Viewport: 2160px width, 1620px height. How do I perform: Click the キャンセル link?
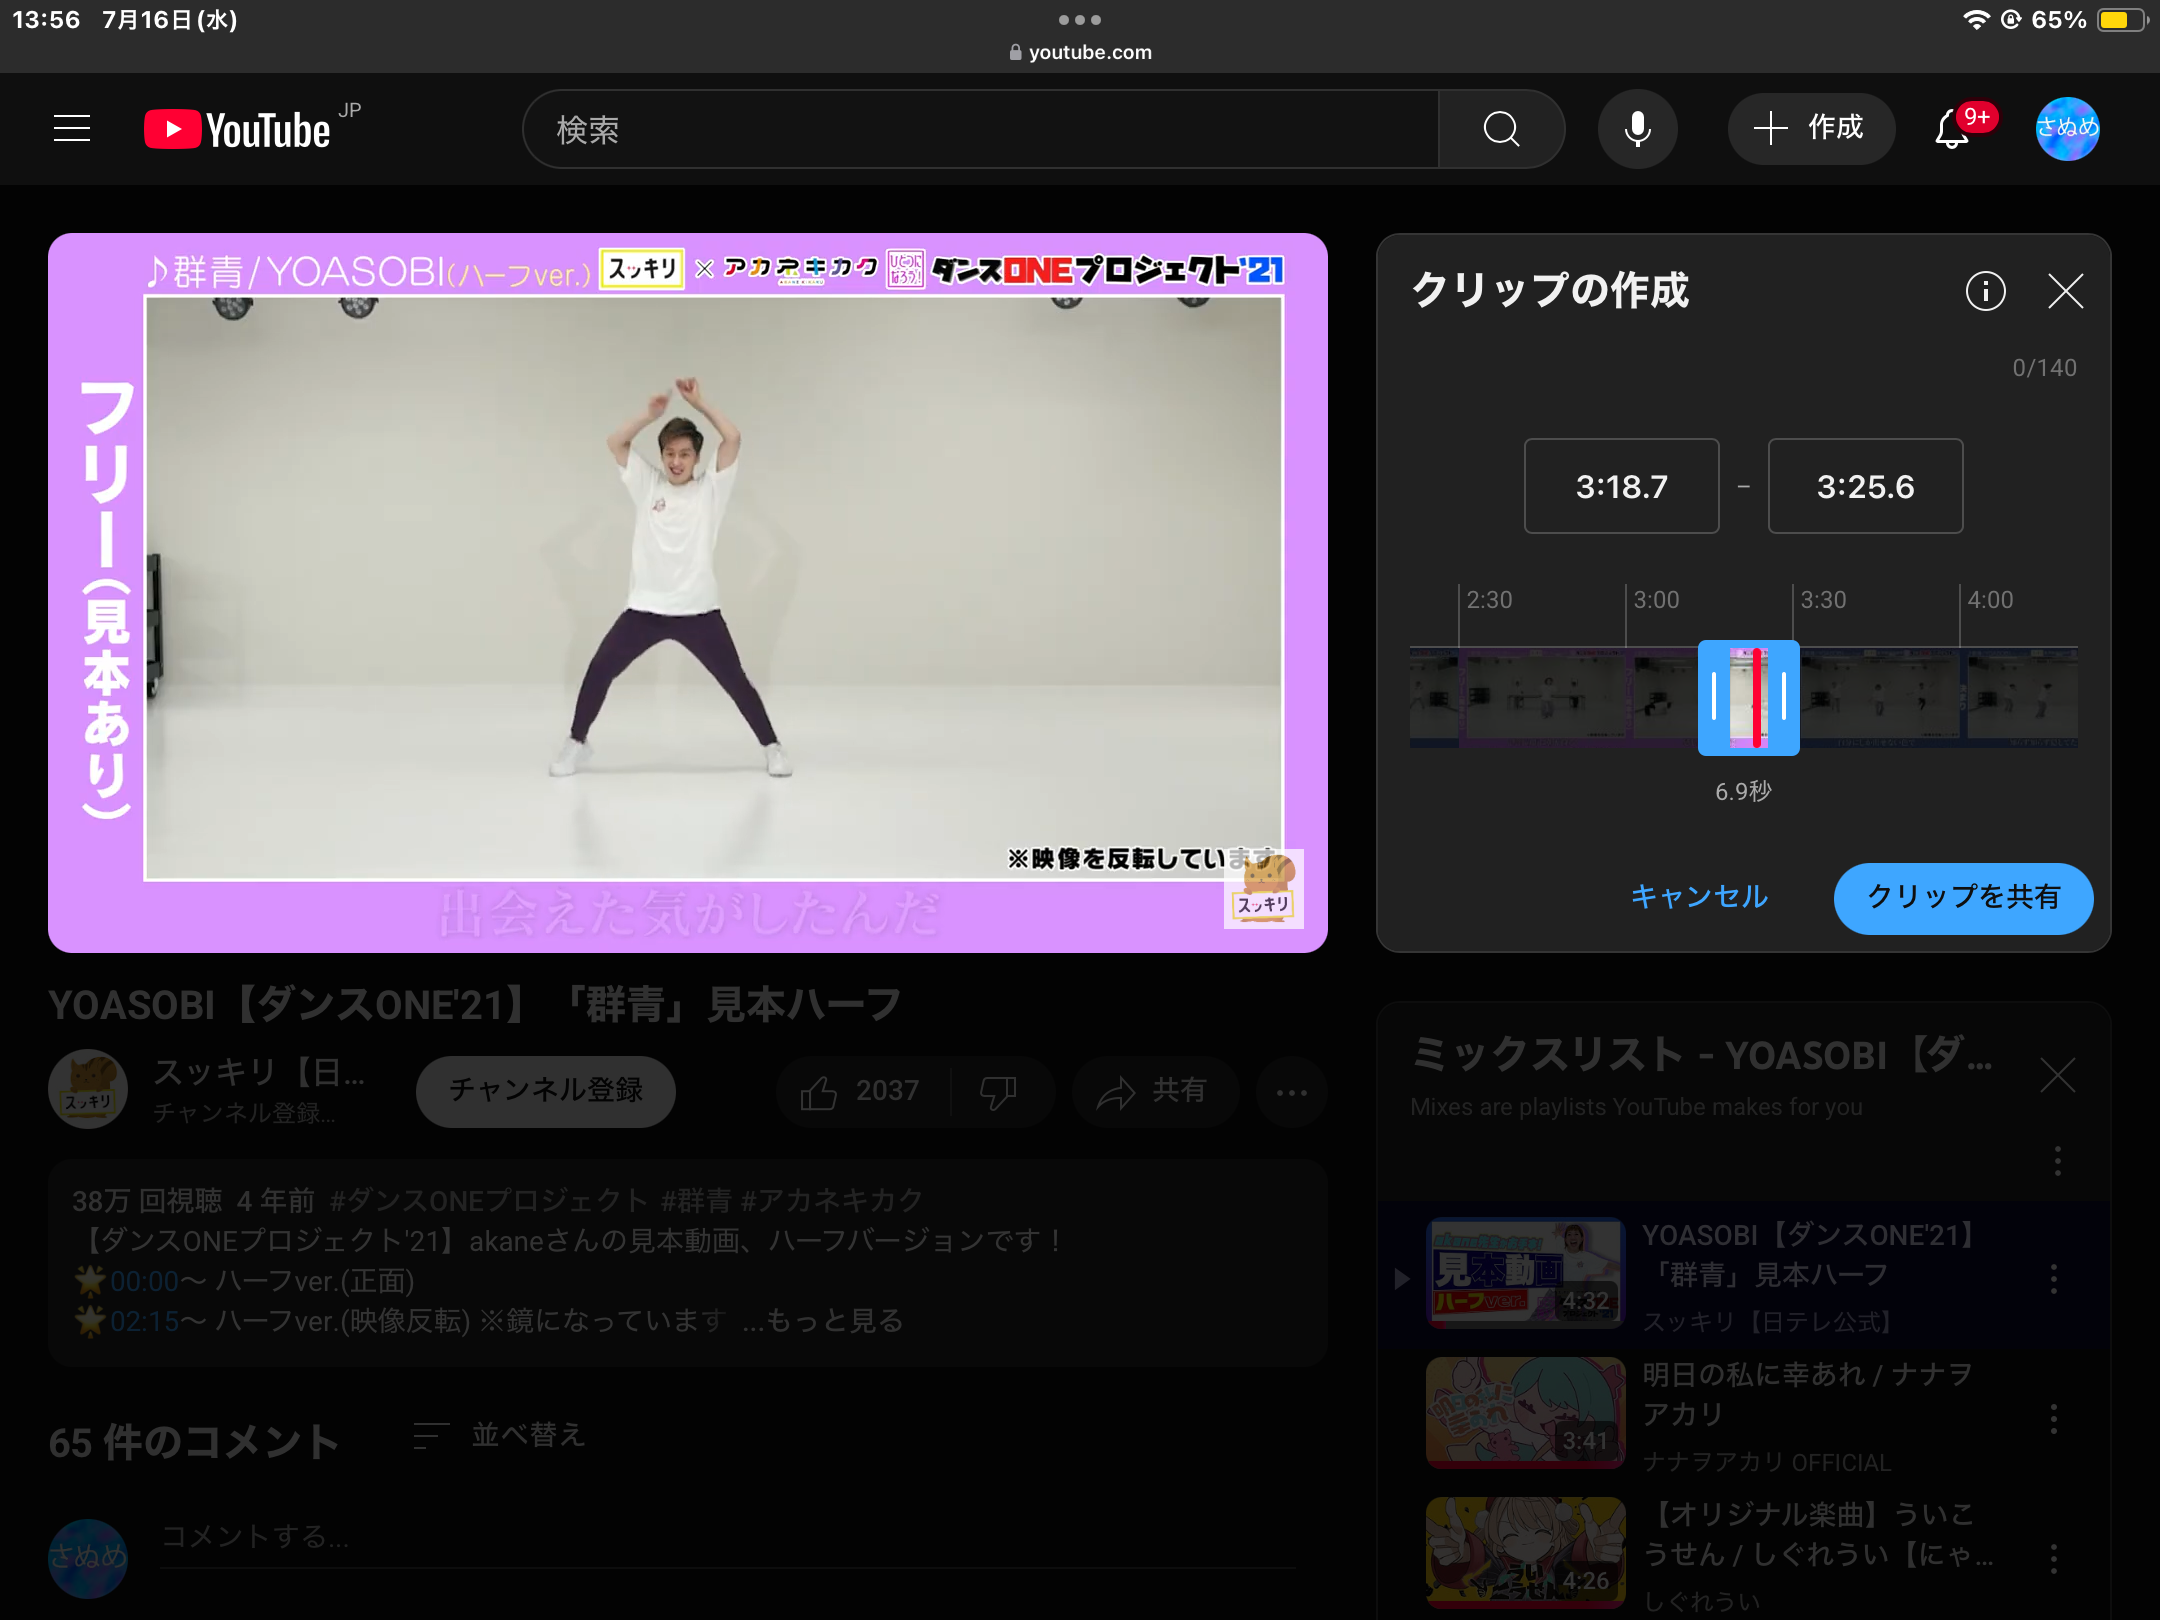[x=1699, y=897]
